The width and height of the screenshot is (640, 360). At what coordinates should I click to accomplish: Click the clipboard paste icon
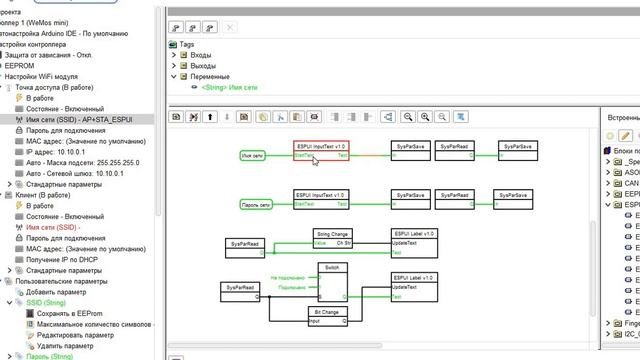297,117
